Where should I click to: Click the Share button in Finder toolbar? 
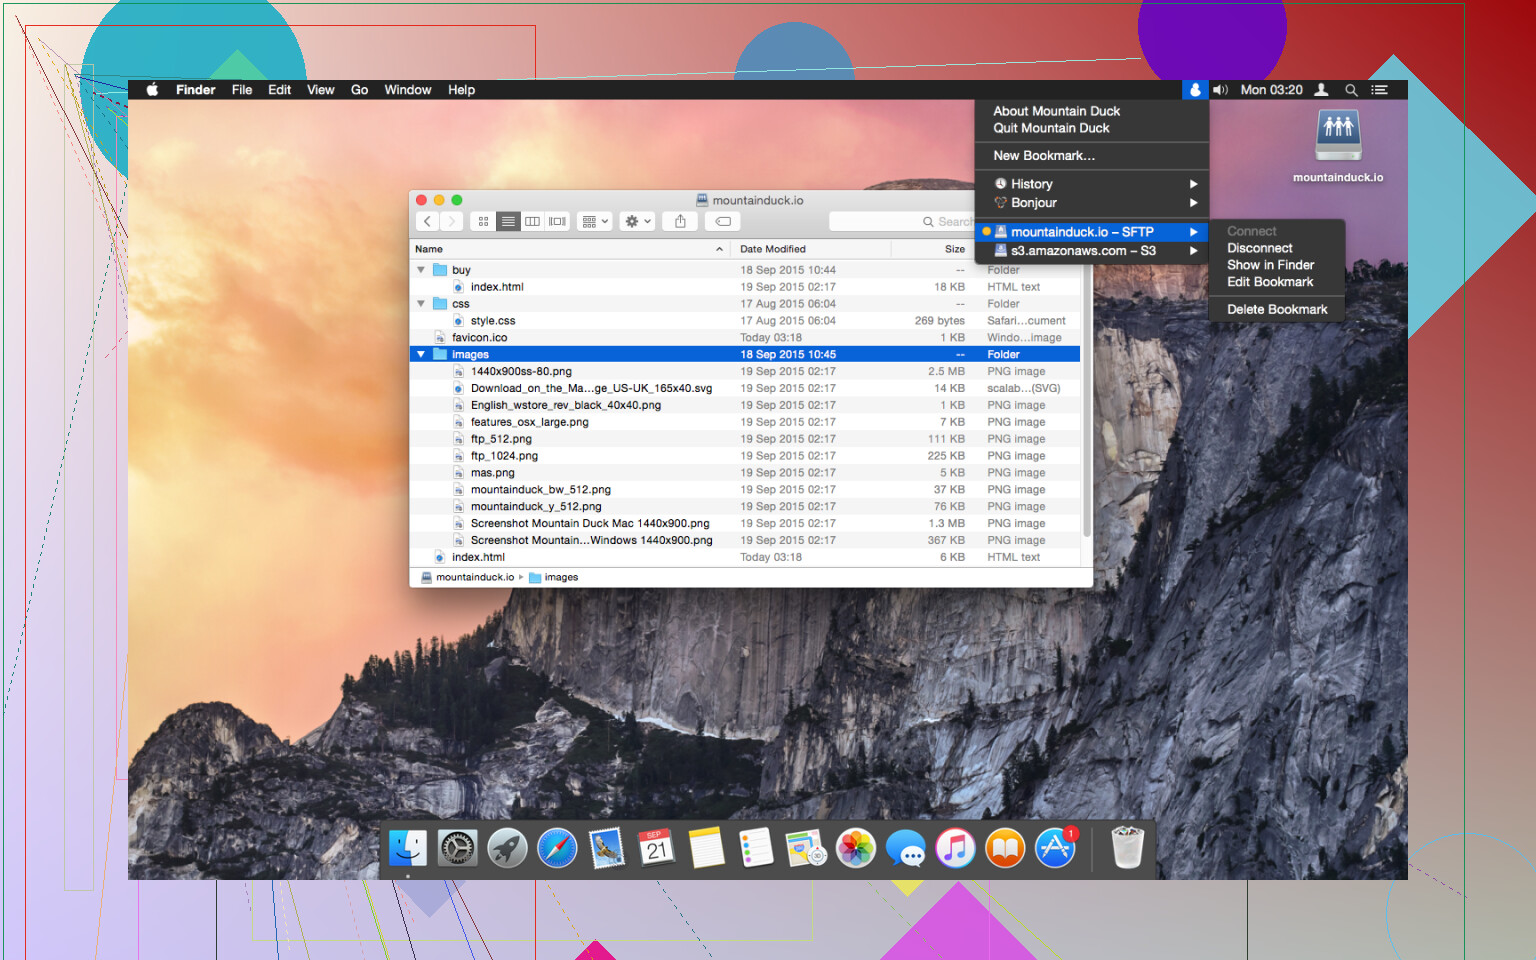(x=680, y=221)
